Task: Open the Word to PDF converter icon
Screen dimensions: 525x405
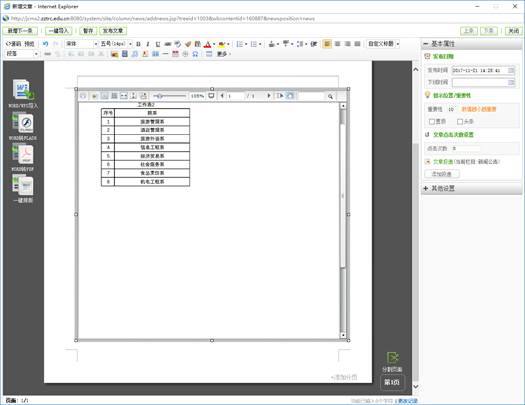Action: (23, 154)
